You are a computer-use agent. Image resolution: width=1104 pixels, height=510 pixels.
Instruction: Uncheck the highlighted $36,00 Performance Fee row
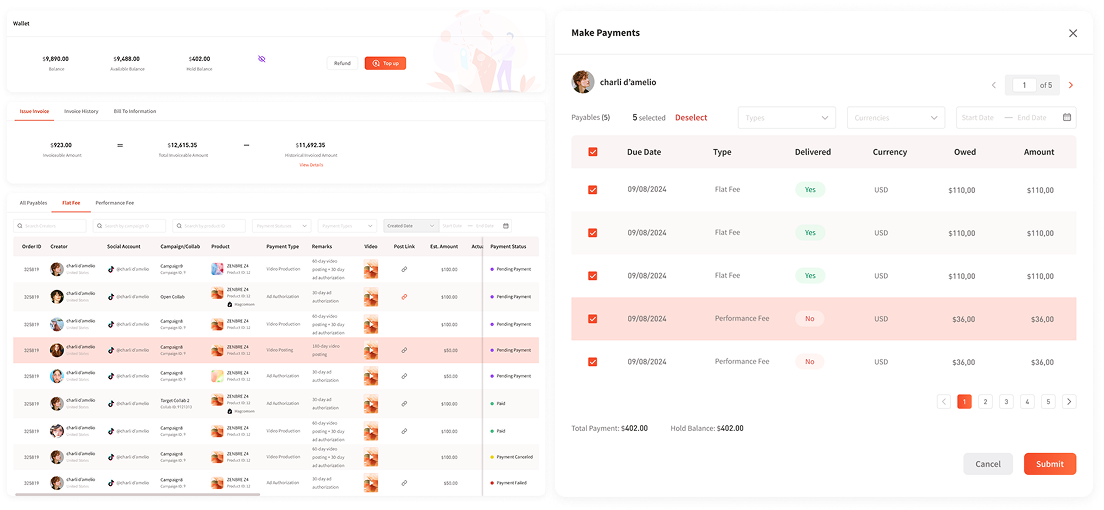point(593,319)
